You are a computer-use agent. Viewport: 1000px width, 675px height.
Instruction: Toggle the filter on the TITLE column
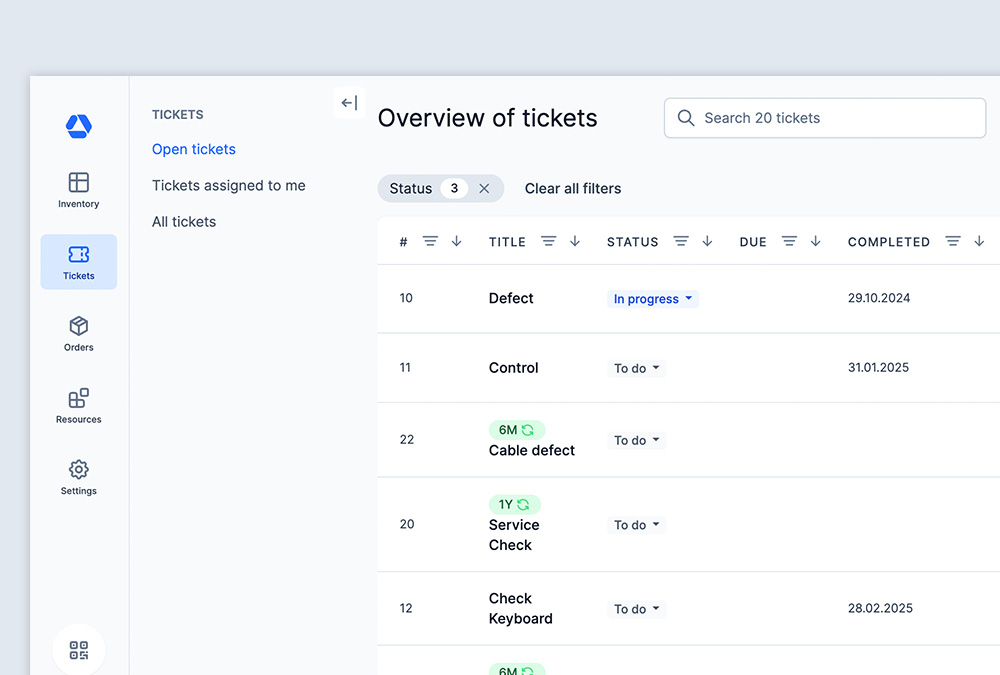click(548, 241)
